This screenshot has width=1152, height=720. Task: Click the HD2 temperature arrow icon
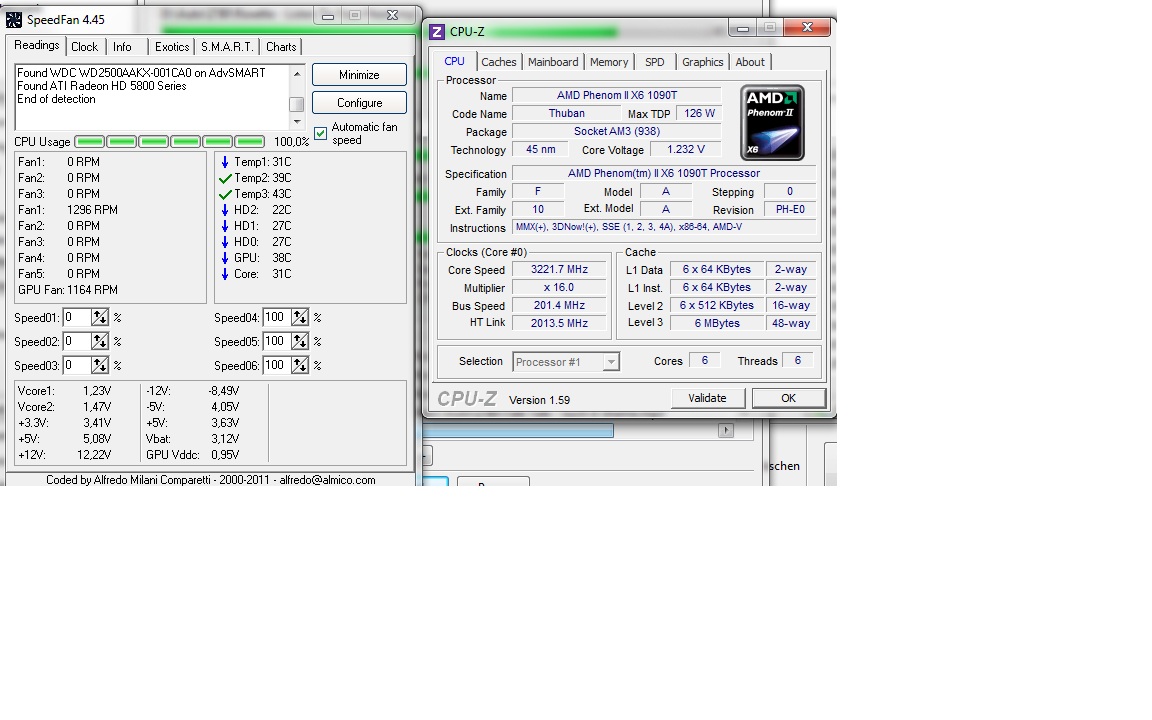click(225, 210)
